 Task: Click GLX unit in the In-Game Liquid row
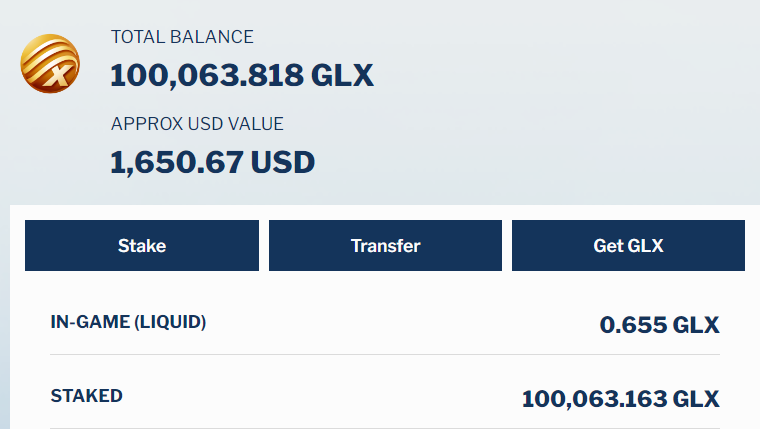(696, 325)
